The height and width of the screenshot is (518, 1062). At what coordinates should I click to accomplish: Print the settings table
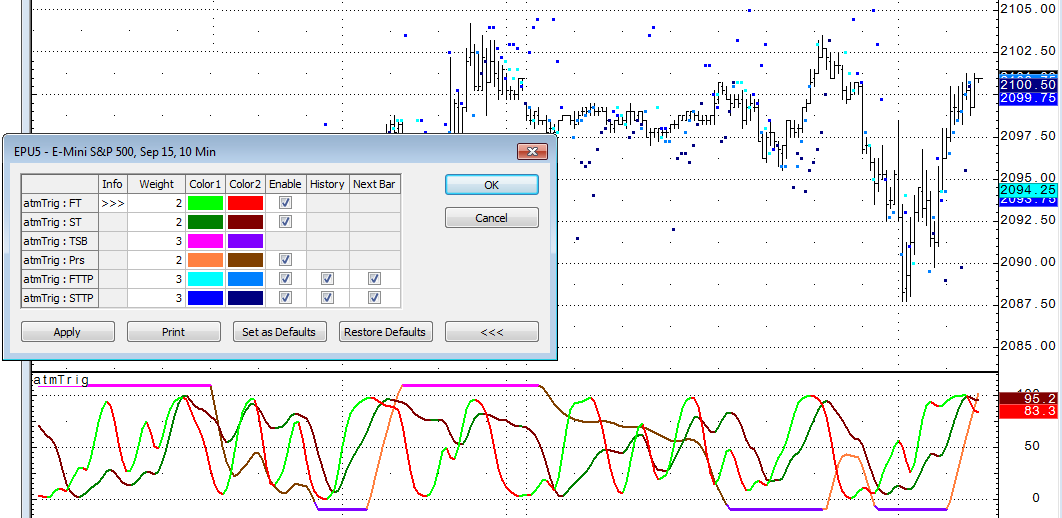174,332
